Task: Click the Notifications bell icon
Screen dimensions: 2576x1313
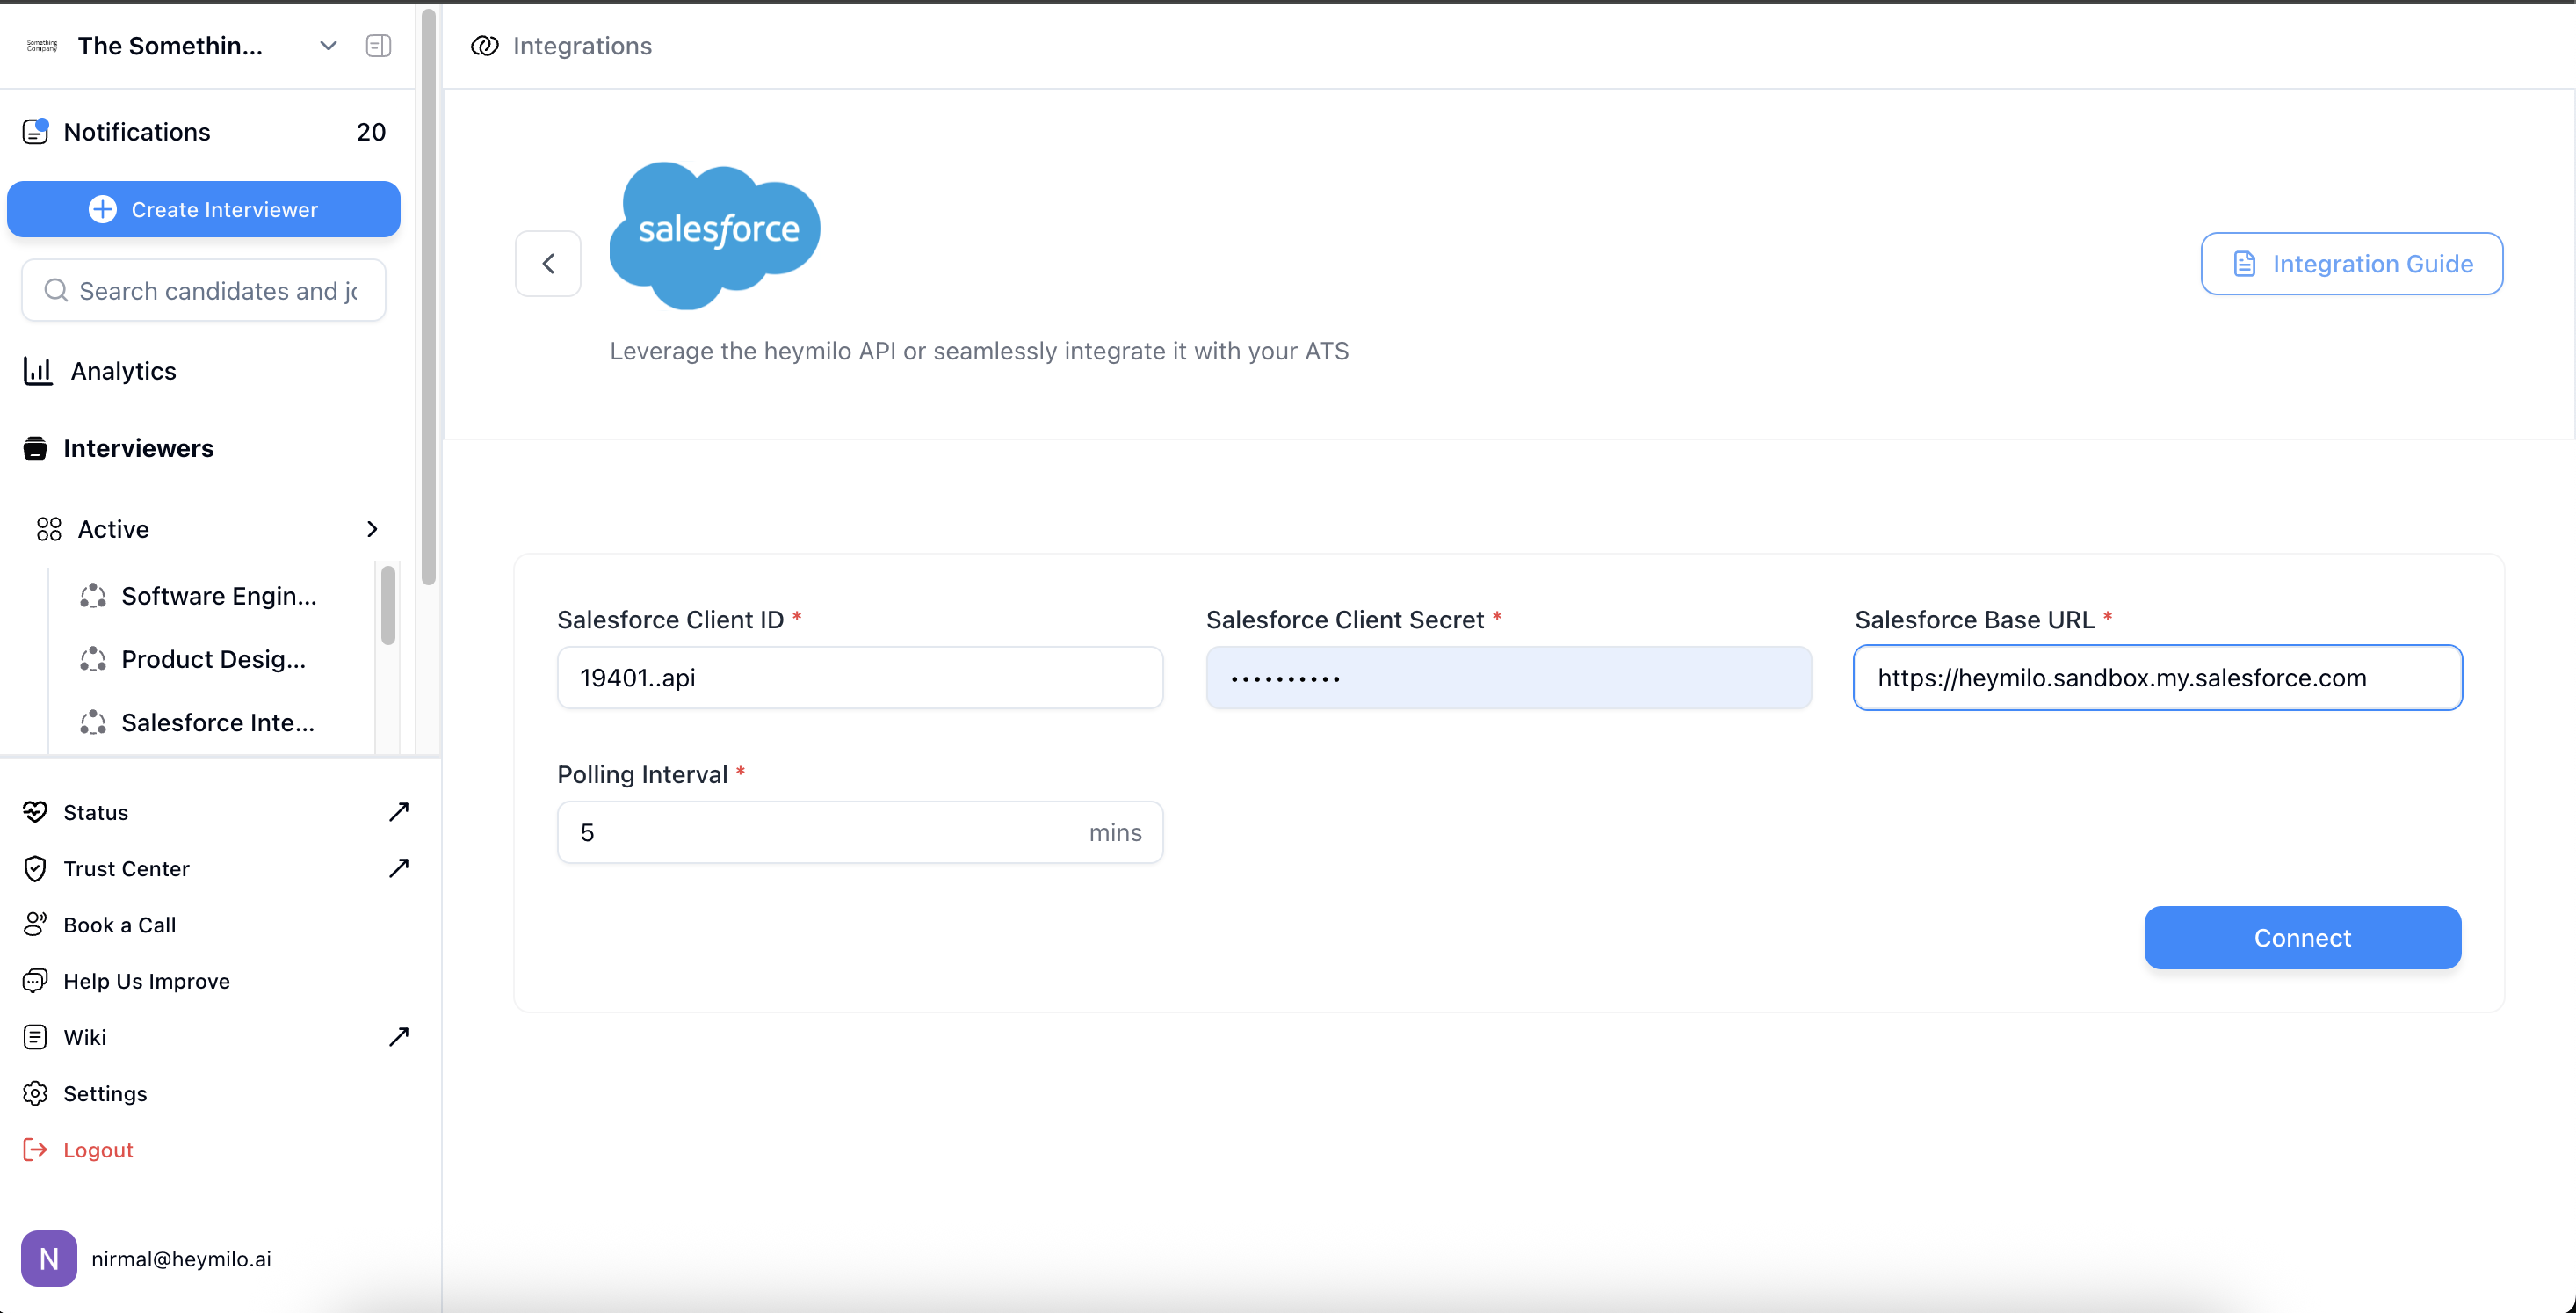Action: [x=36, y=132]
